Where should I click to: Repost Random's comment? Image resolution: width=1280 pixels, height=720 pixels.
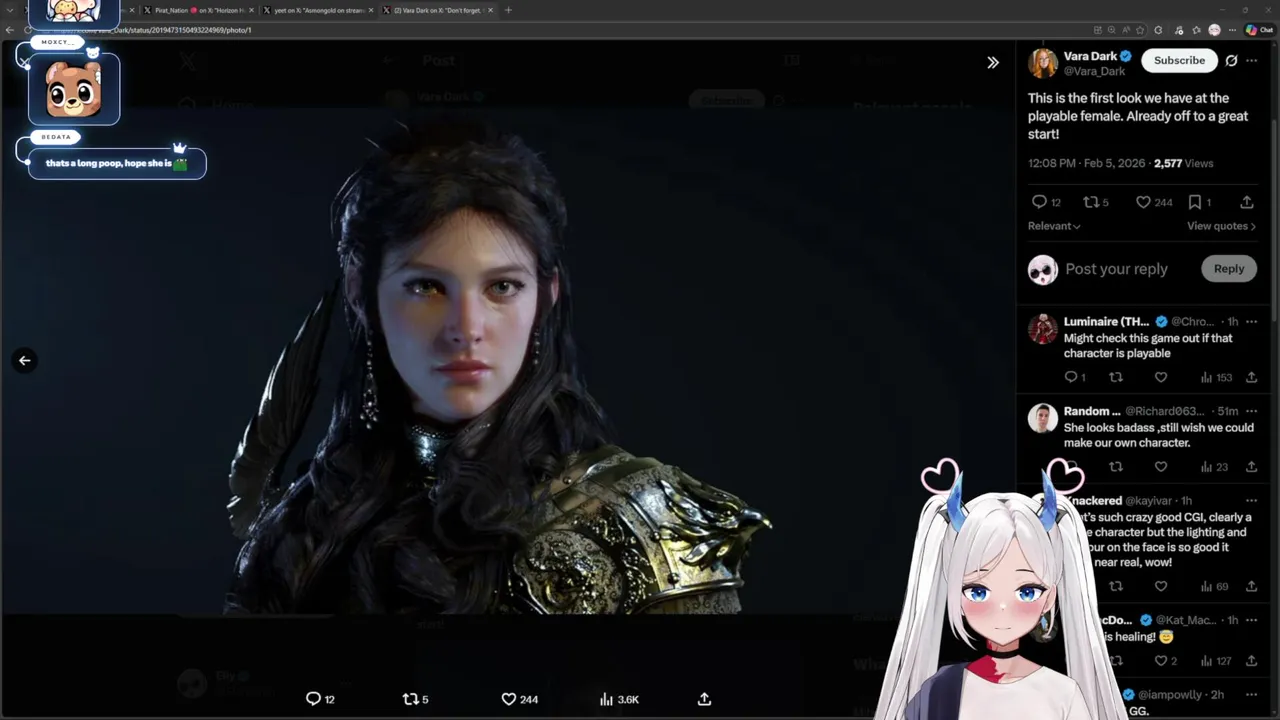[1116, 467]
